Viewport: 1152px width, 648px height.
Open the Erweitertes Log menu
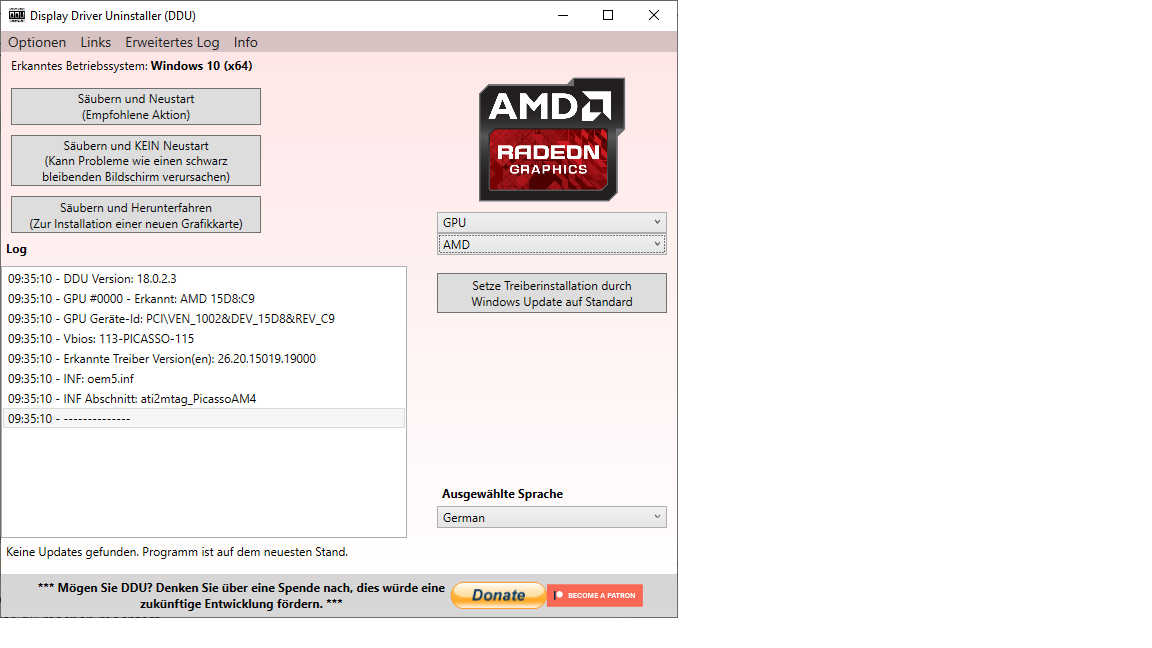pos(172,42)
